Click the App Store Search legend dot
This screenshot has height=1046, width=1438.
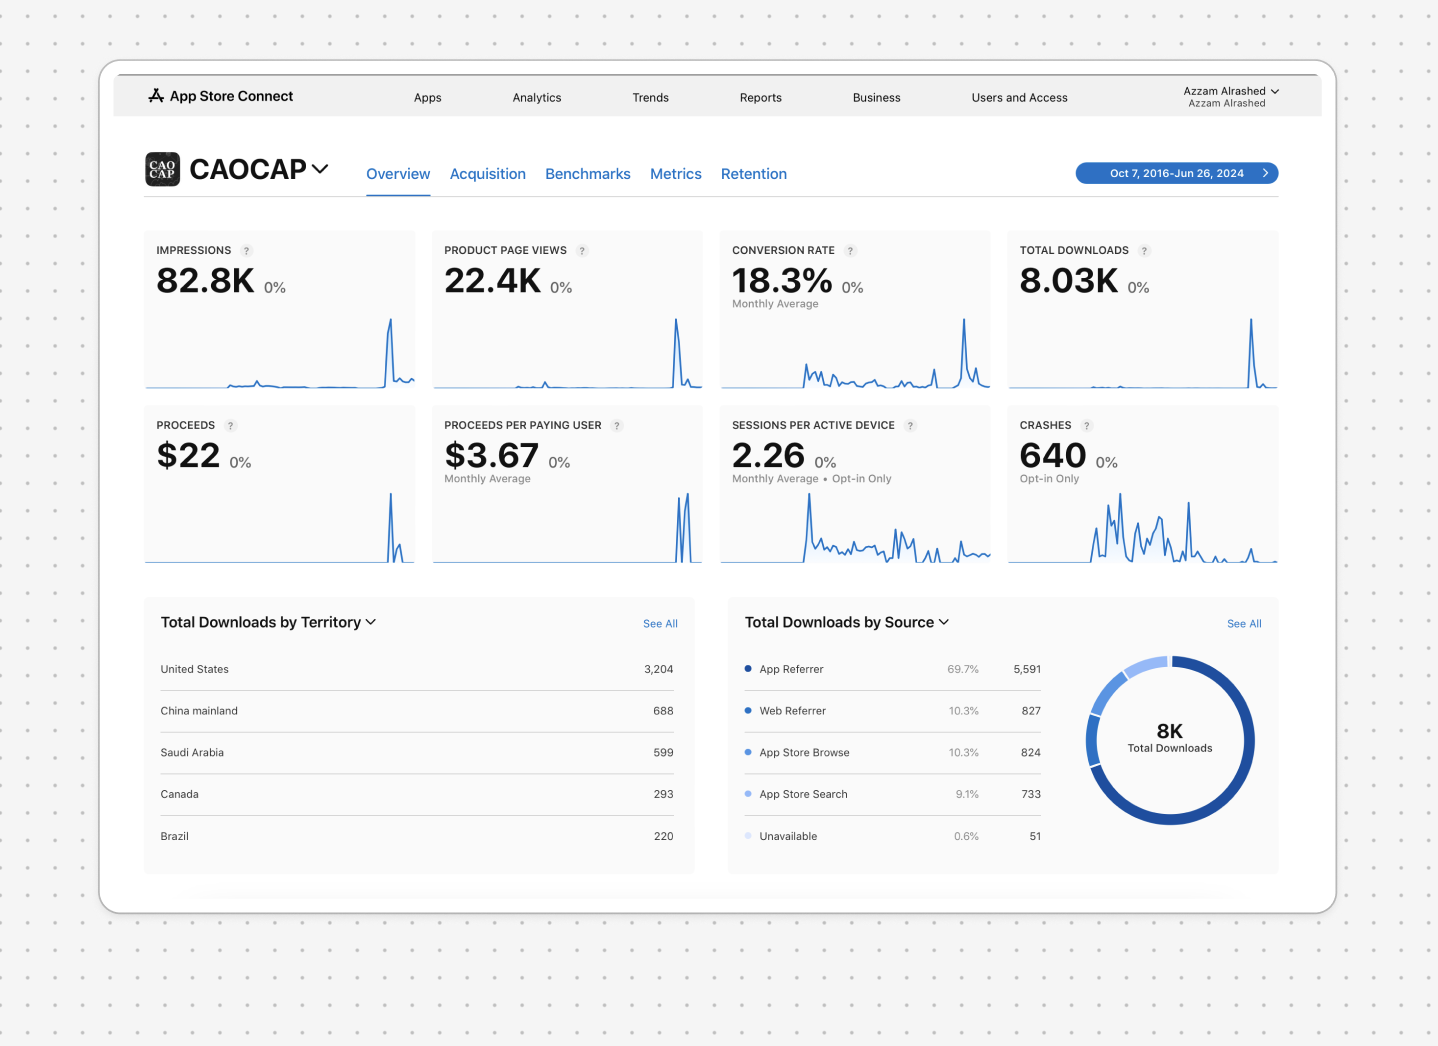748,794
